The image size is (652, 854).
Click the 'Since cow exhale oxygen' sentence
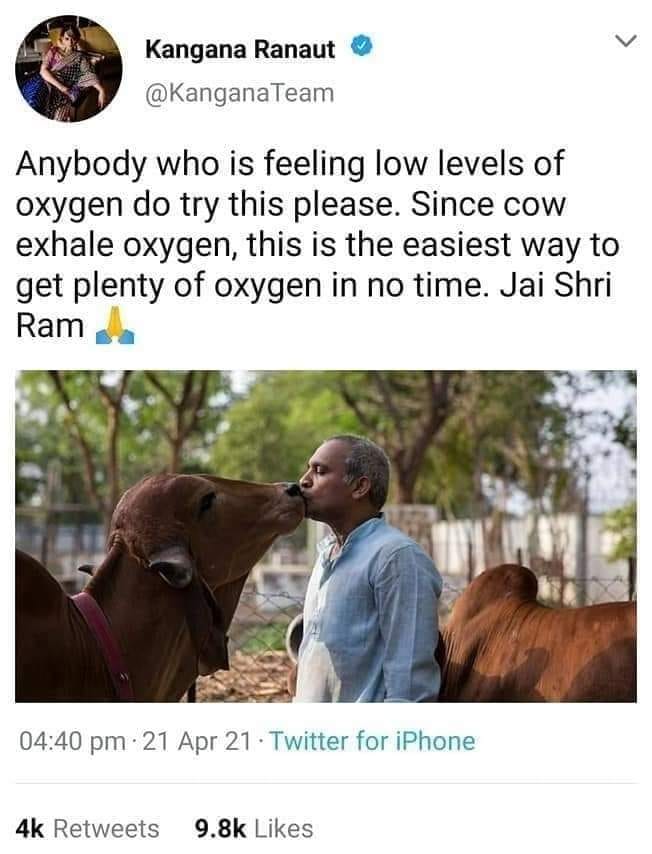pyautogui.click(x=317, y=245)
